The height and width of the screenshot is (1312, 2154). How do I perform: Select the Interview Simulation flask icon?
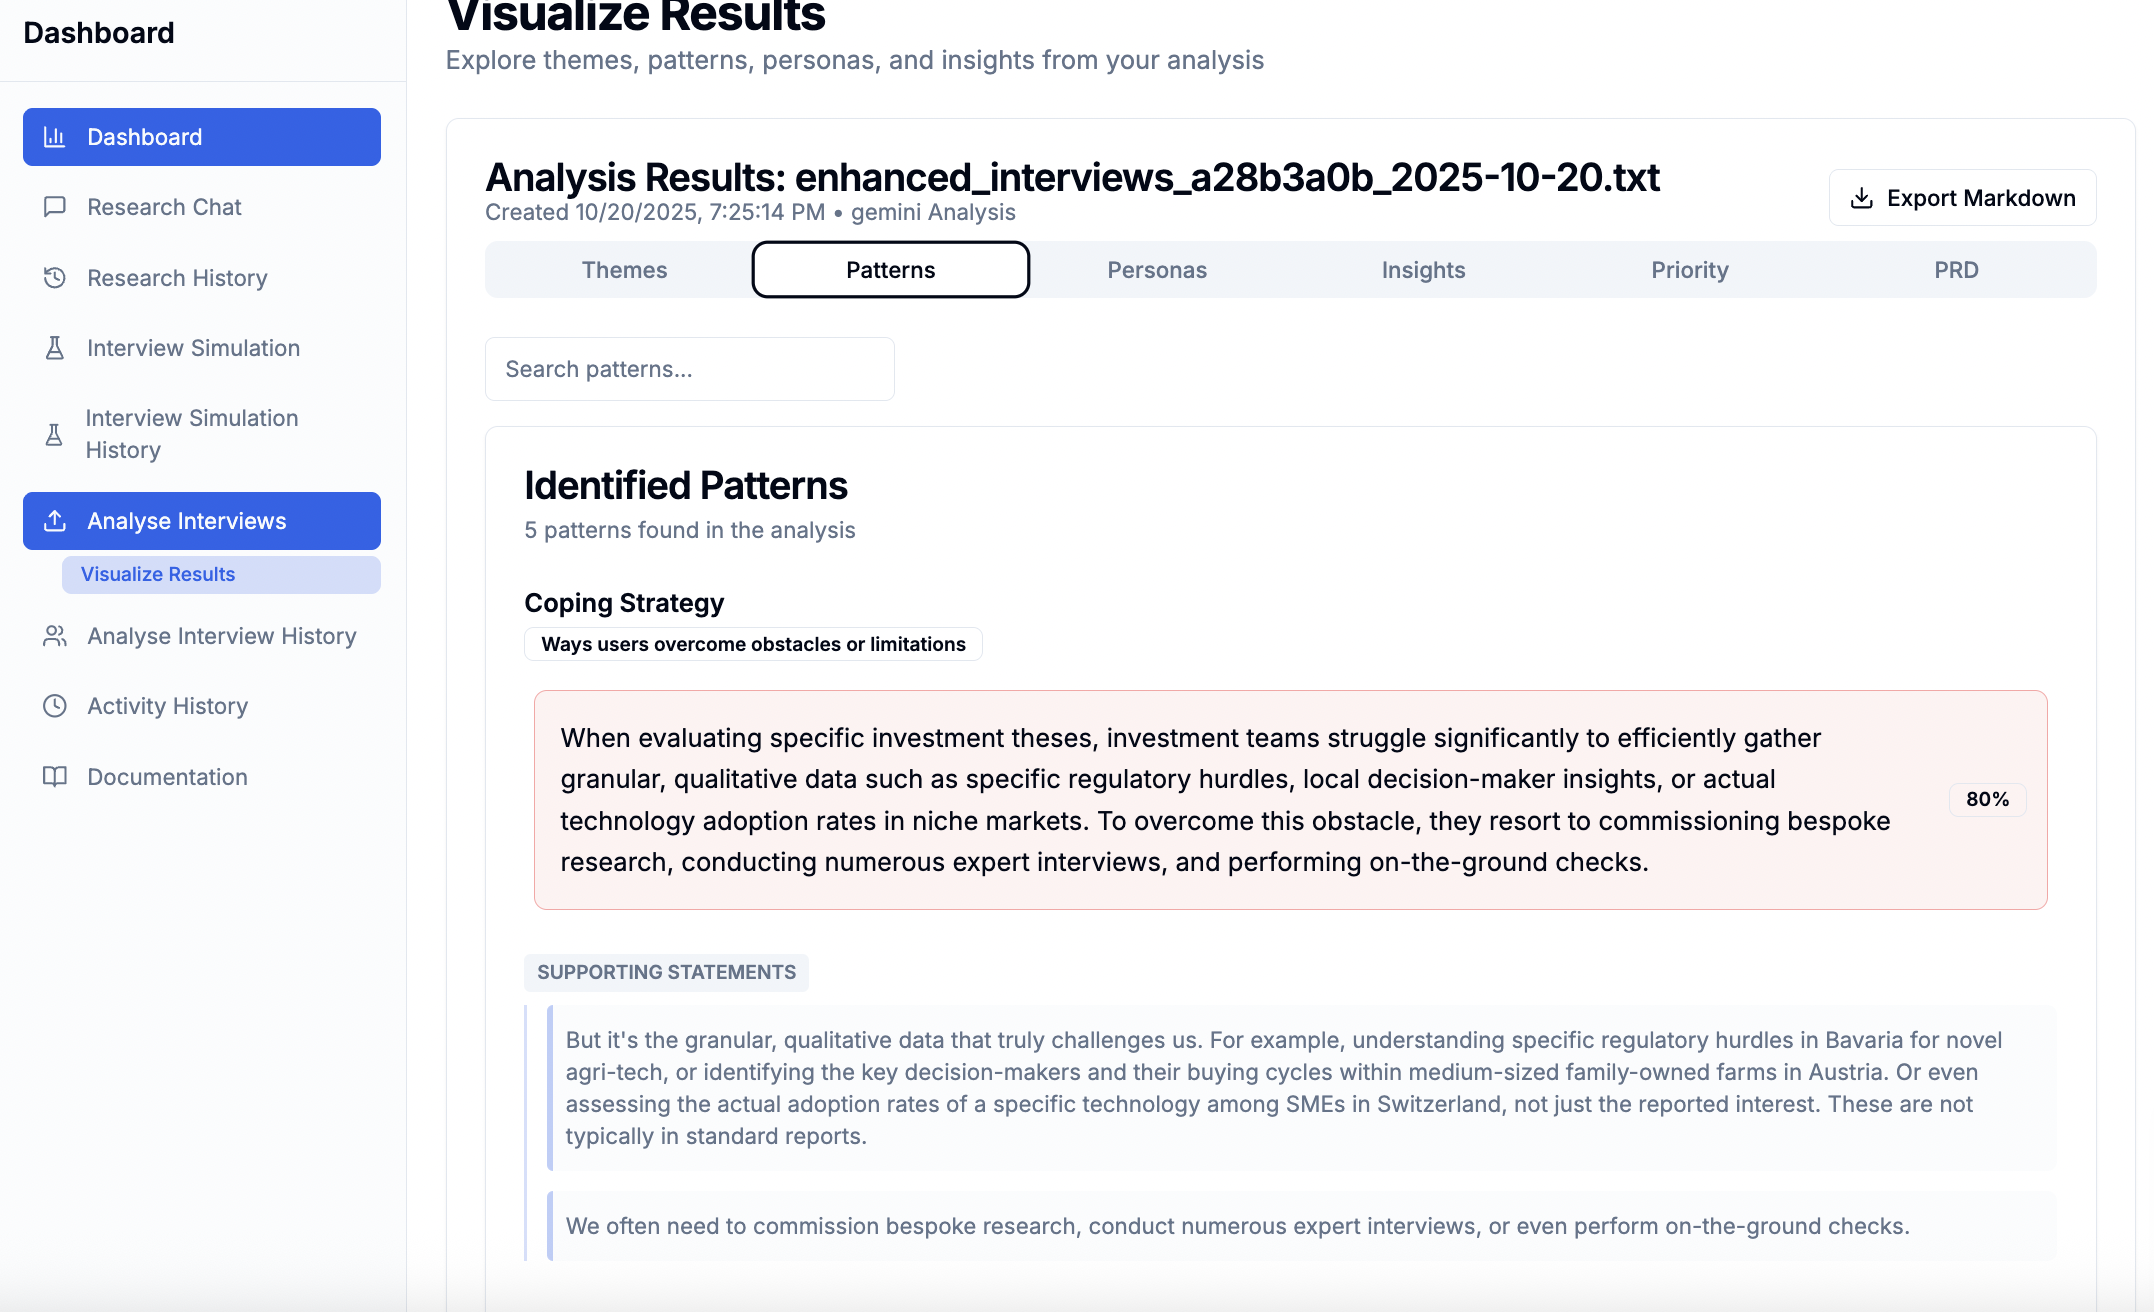coord(54,347)
